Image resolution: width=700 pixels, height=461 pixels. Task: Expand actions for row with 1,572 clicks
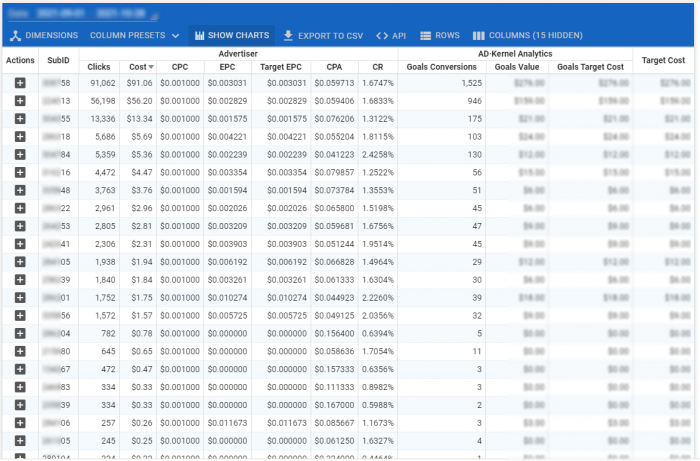(20, 316)
